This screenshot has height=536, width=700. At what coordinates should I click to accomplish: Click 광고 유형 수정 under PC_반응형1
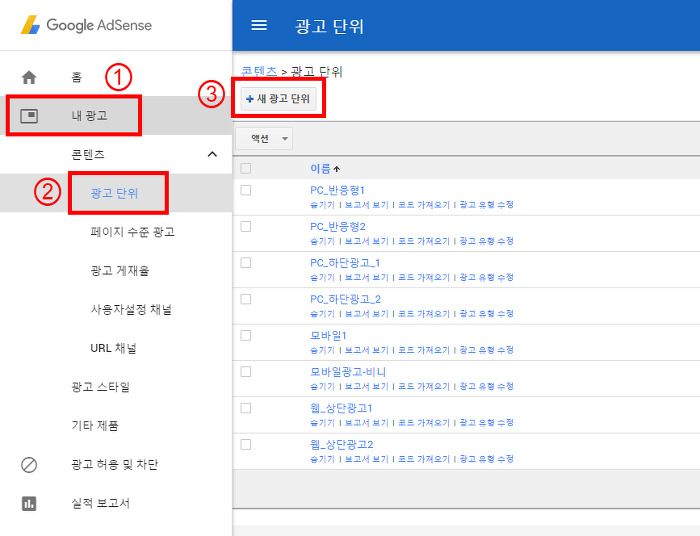pos(487,205)
